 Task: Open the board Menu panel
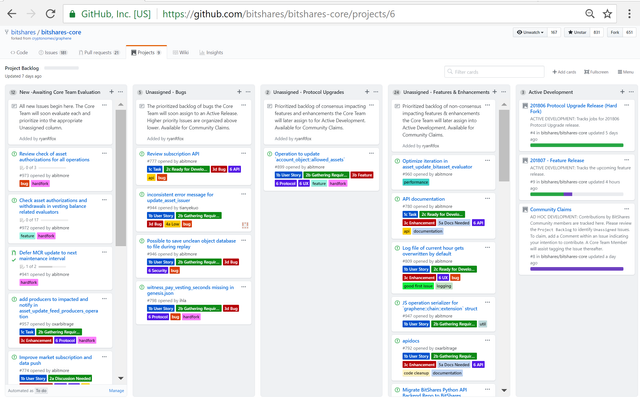coord(626,72)
